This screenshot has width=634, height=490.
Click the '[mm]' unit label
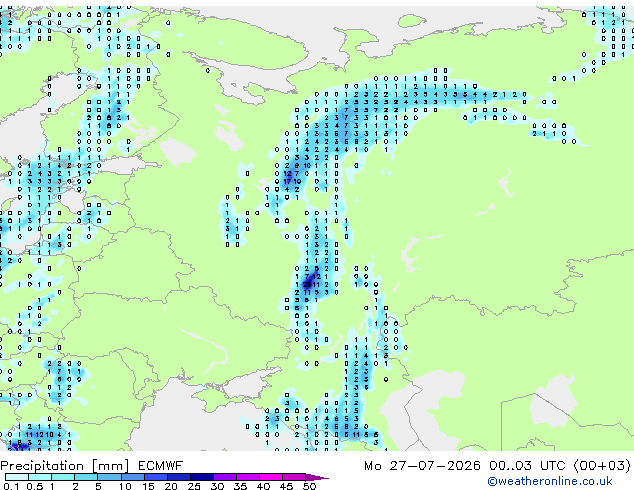point(111,466)
